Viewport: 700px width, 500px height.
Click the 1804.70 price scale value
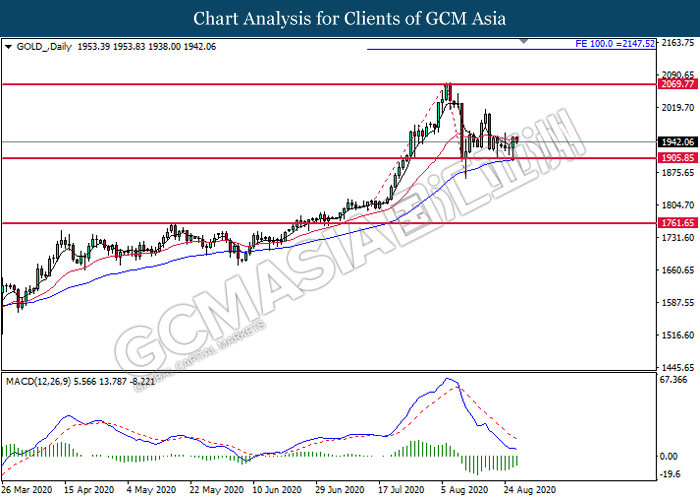click(678, 205)
